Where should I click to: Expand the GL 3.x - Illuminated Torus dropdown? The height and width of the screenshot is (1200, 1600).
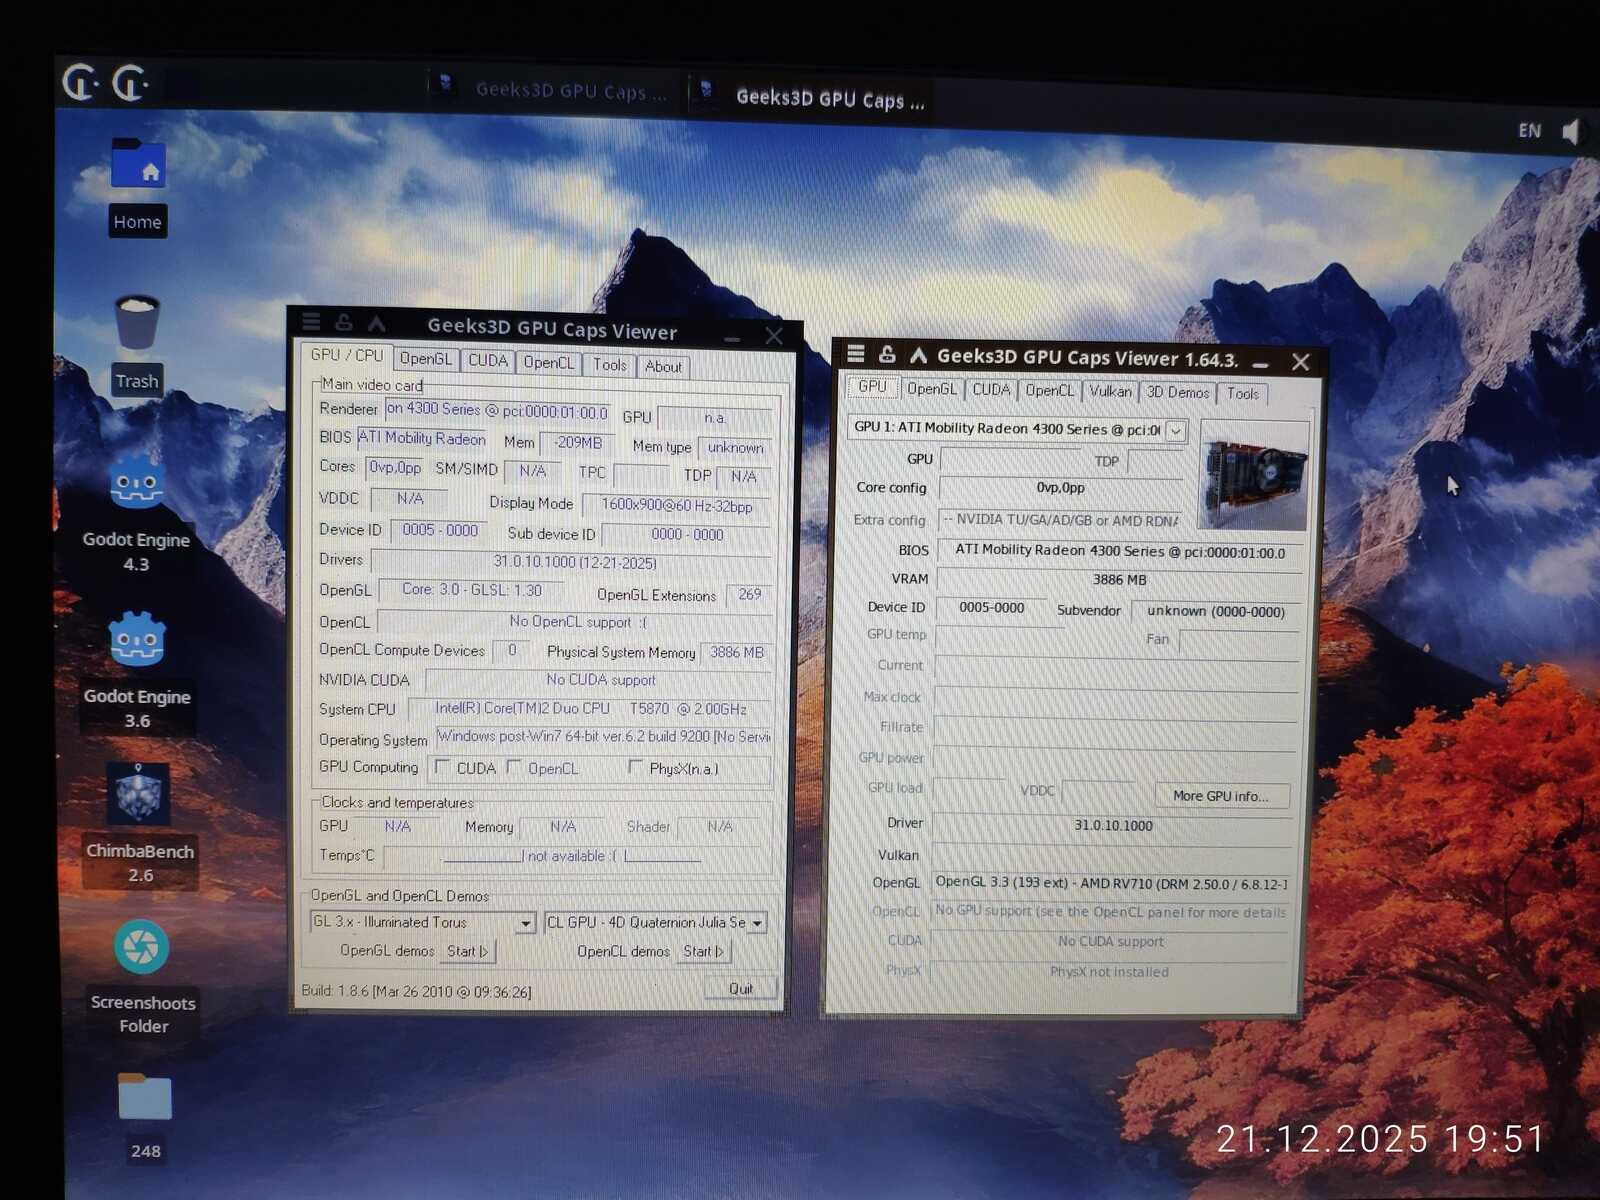click(x=526, y=923)
